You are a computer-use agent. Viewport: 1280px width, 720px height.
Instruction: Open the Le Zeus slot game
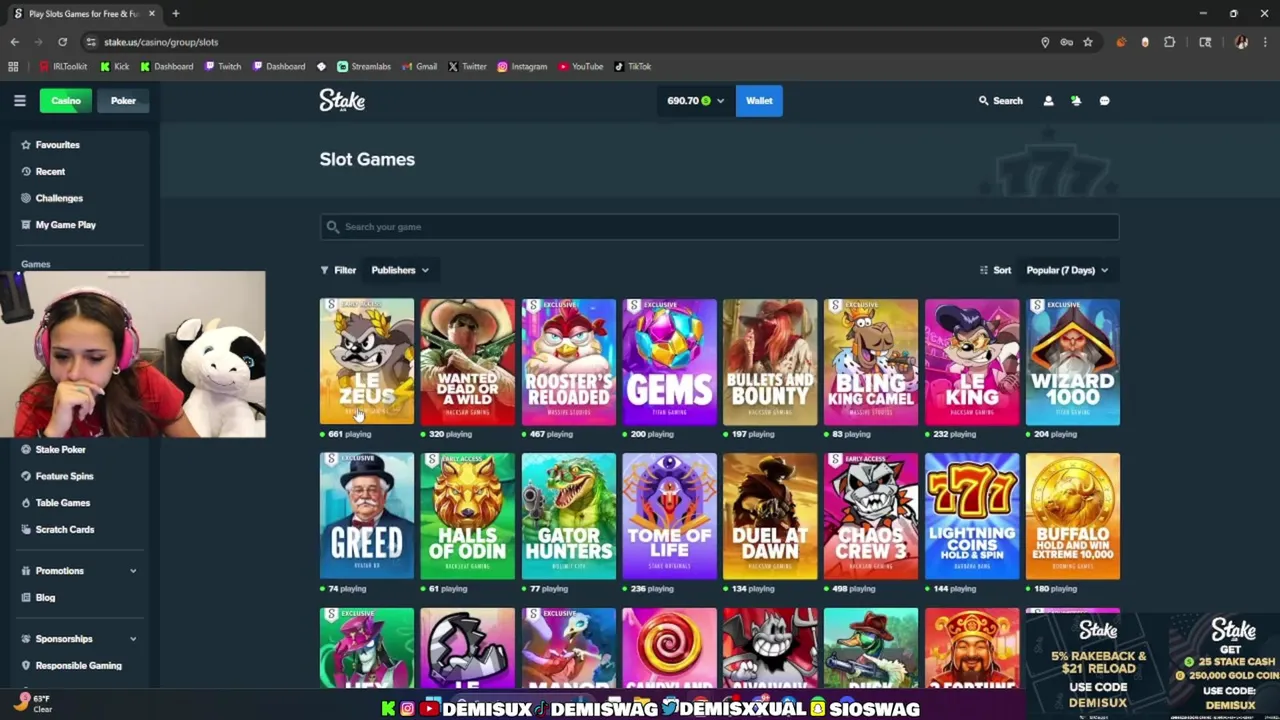click(x=366, y=362)
